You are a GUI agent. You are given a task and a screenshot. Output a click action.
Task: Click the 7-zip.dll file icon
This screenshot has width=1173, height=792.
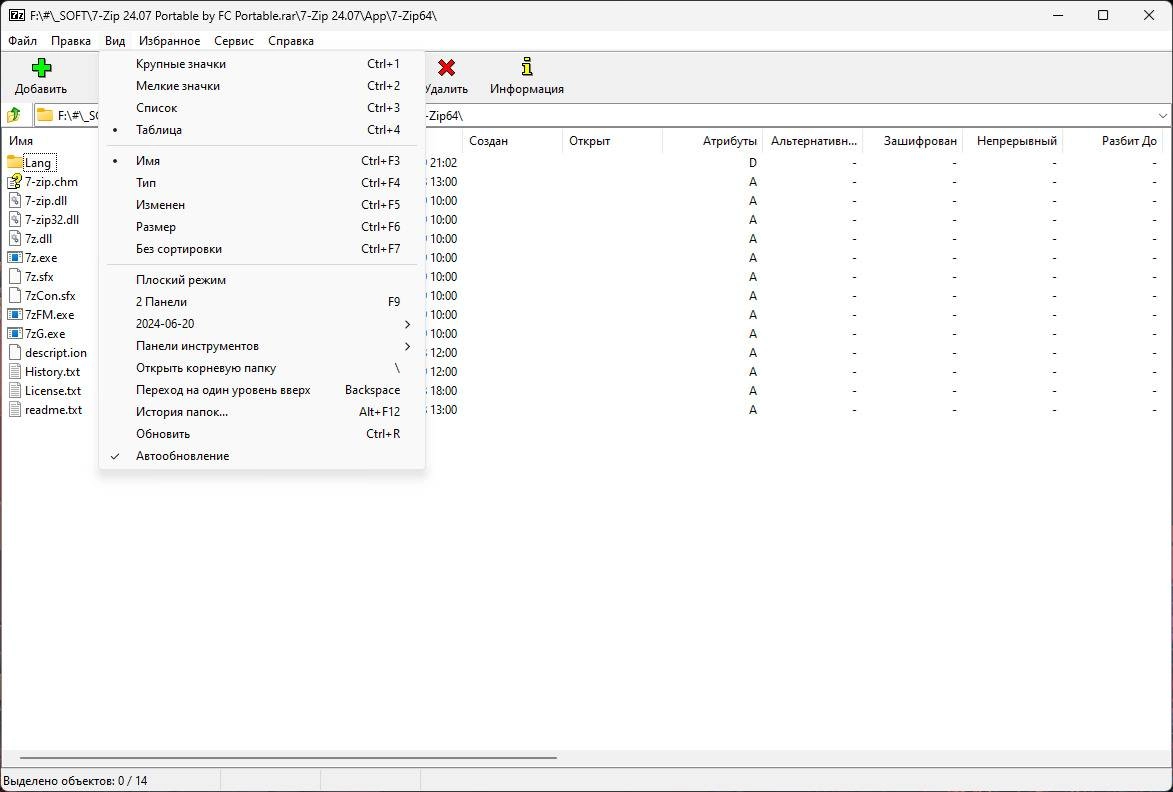tap(15, 200)
